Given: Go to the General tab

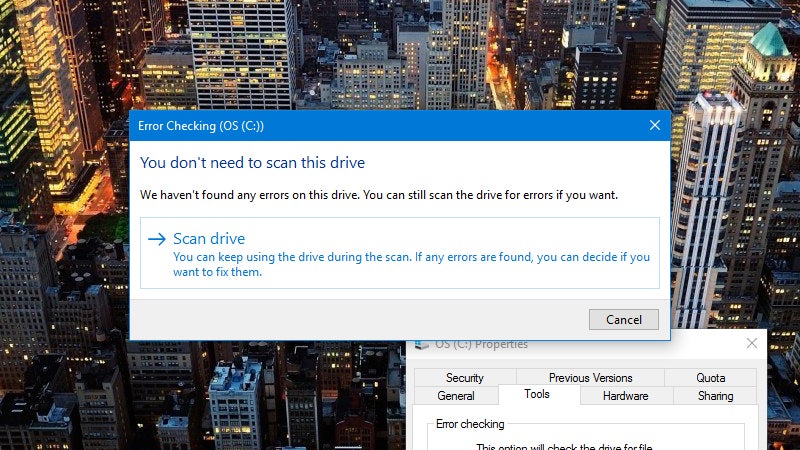Looking at the screenshot, I should [x=455, y=396].
